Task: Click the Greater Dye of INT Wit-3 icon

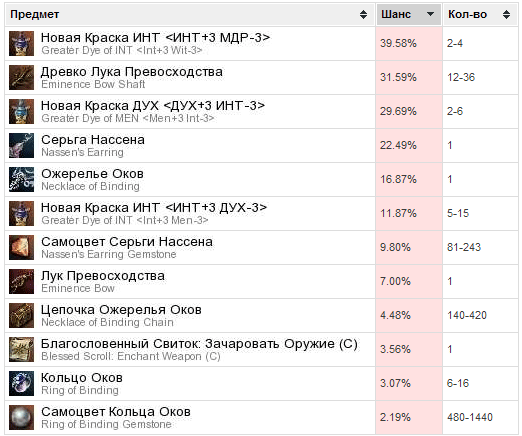Action: click(21, 44)
